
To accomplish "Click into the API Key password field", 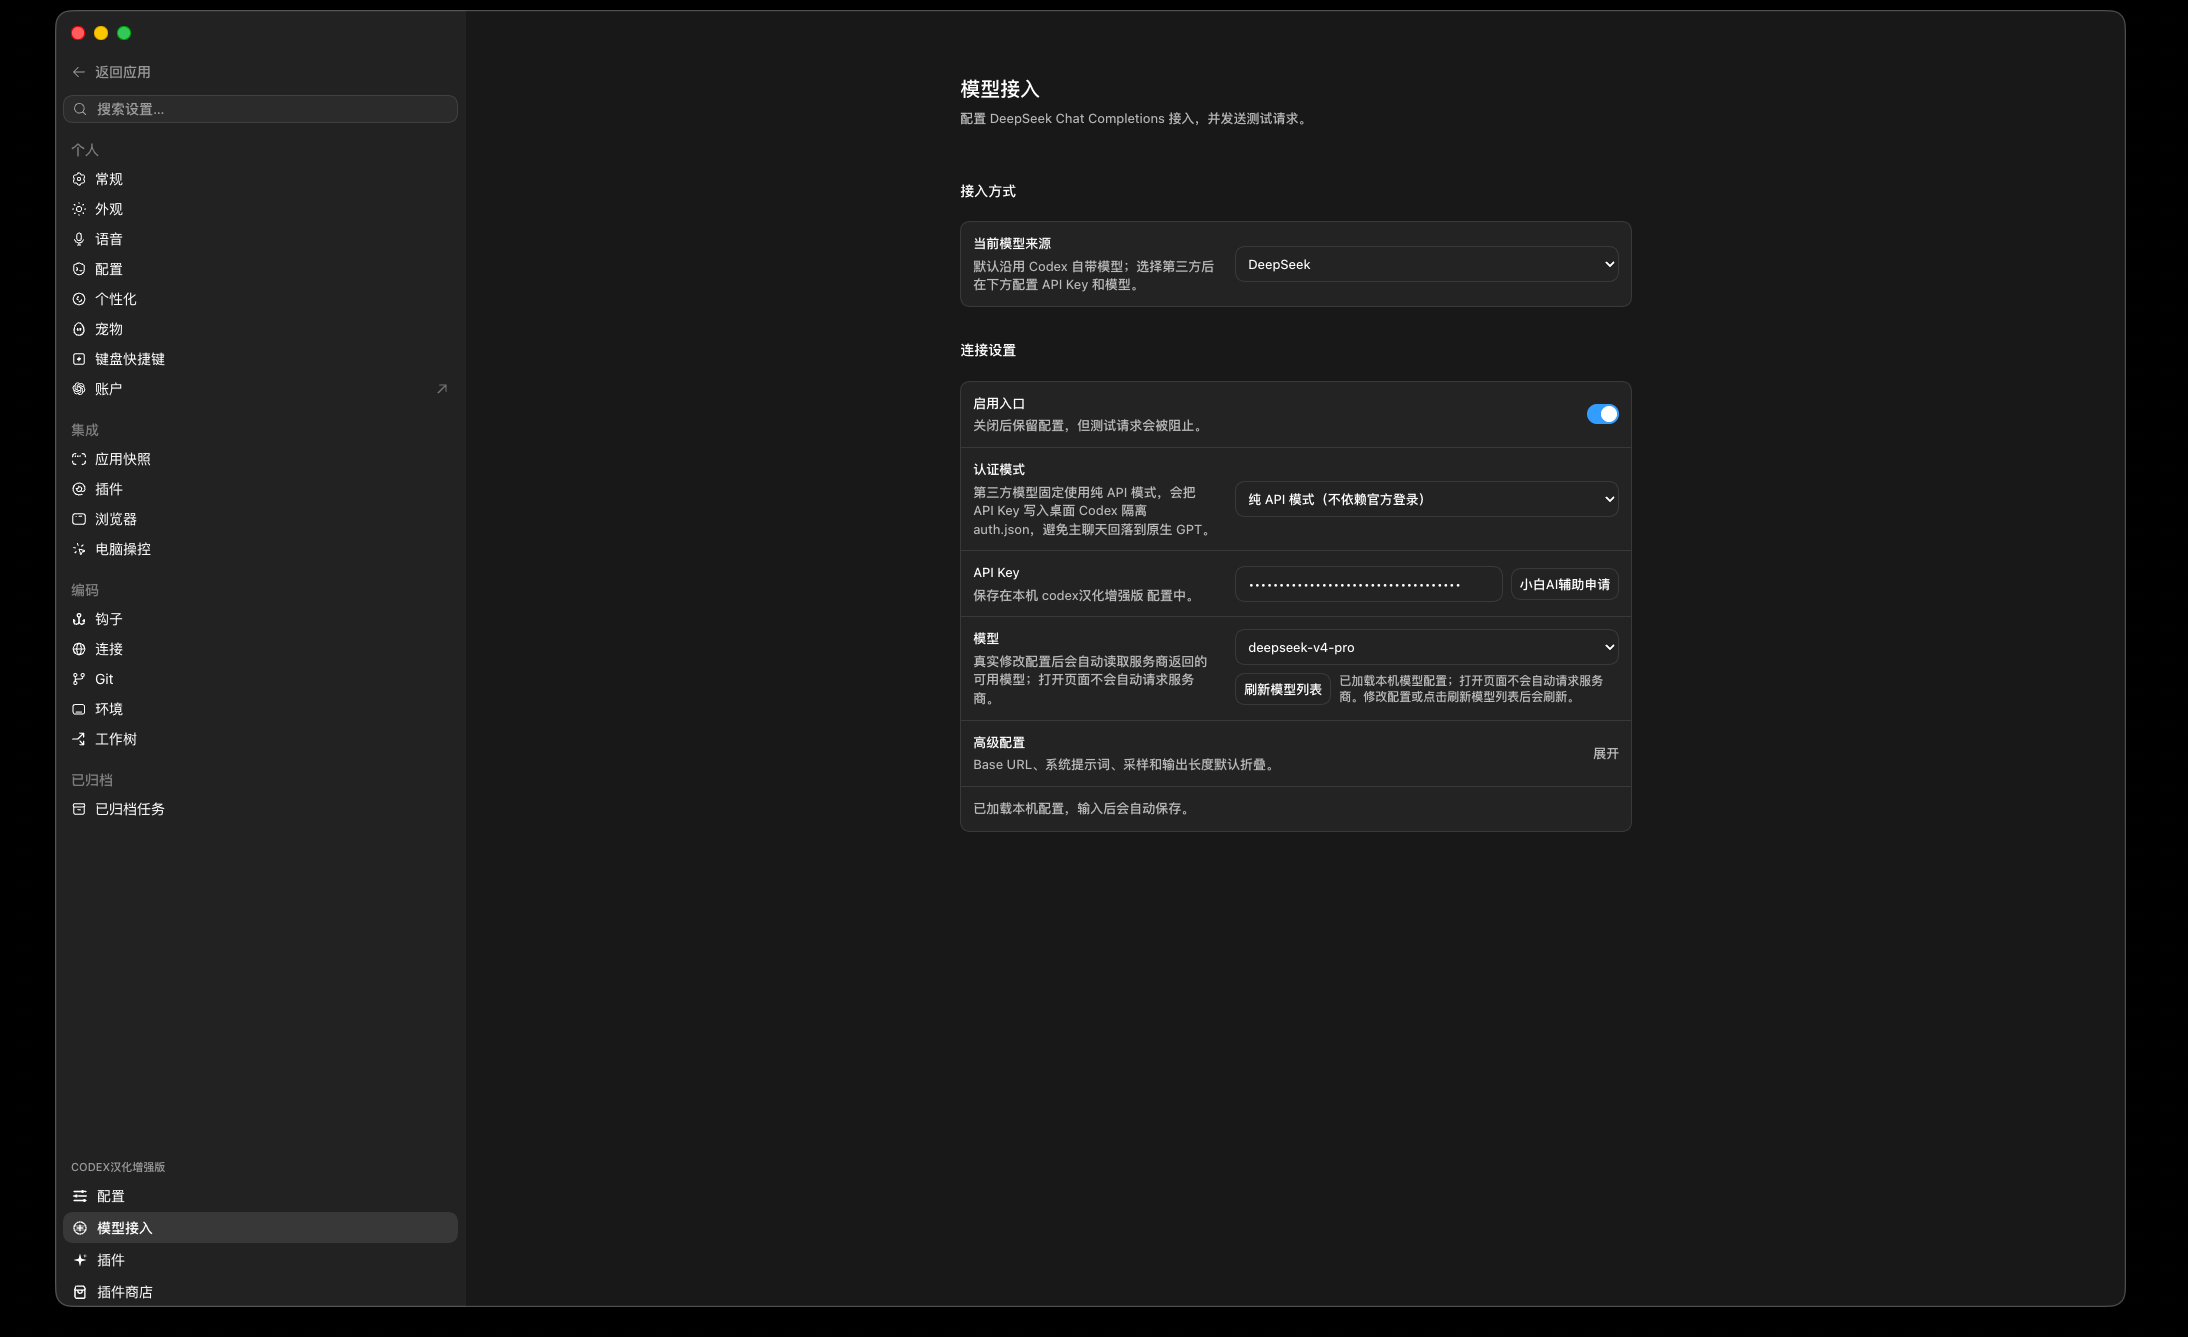I will point(1368,584).
